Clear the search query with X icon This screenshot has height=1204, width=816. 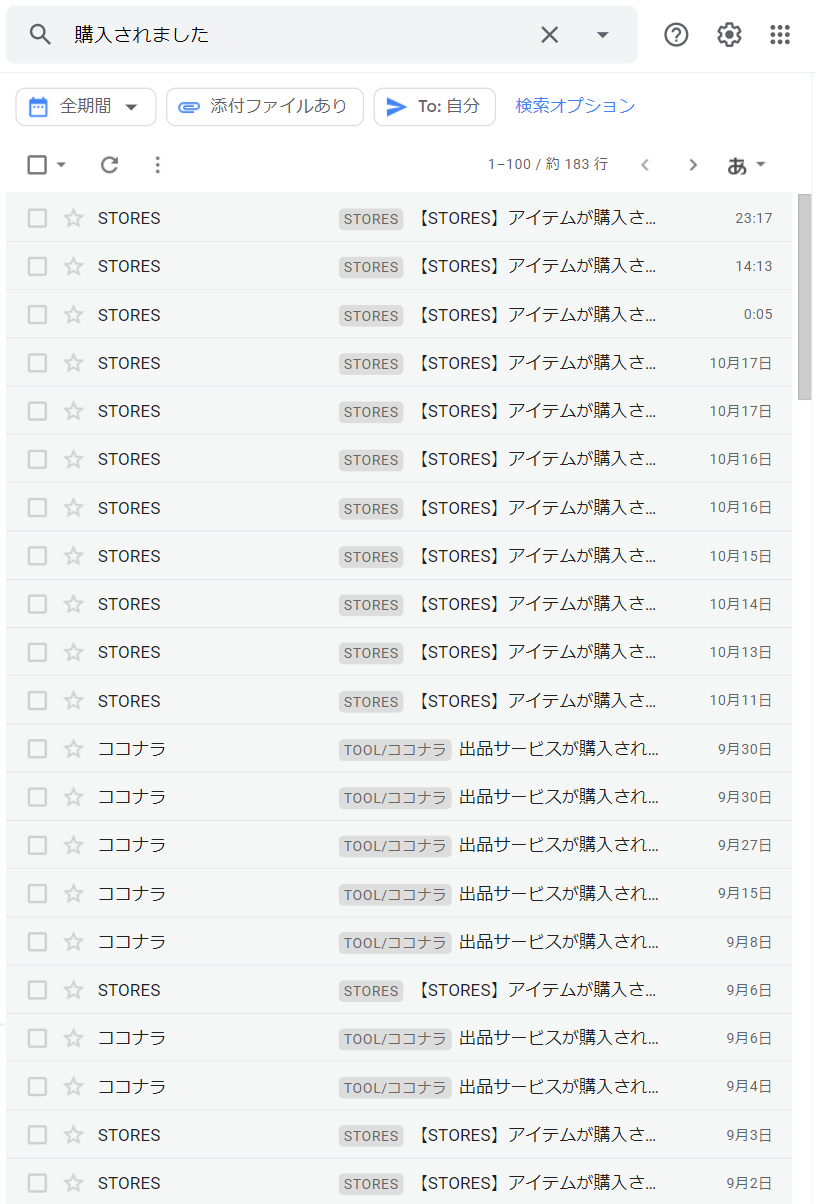[550, 35]
